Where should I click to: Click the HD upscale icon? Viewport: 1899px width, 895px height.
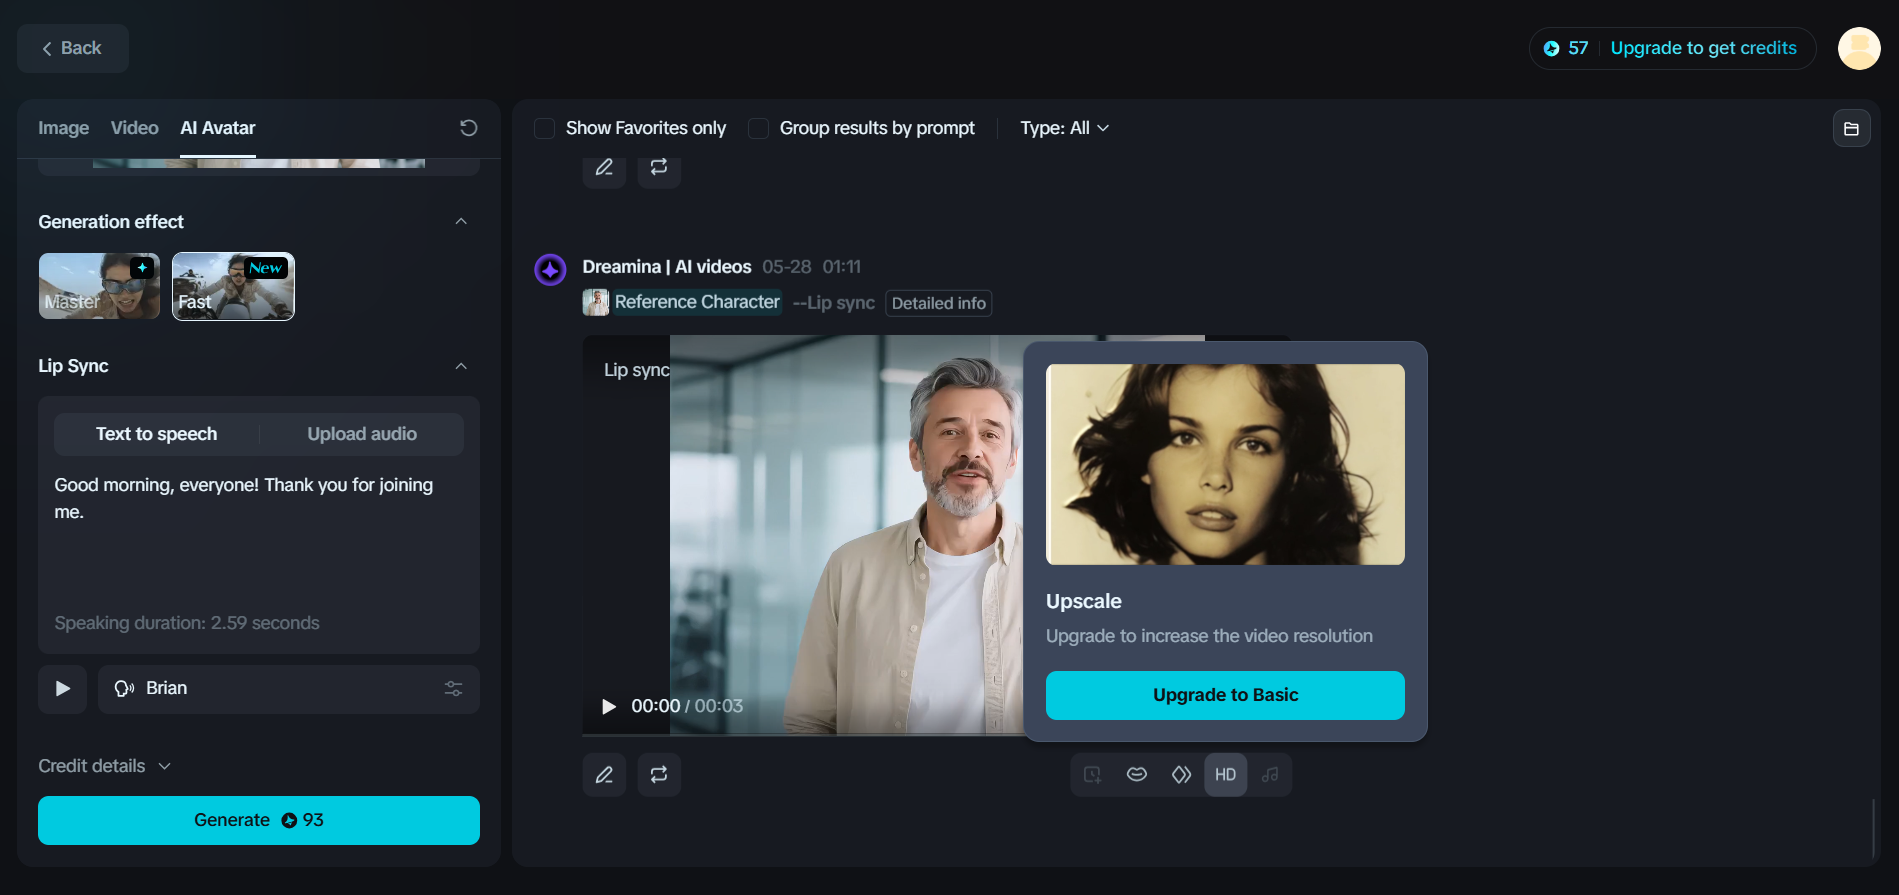coord(1226,775)
